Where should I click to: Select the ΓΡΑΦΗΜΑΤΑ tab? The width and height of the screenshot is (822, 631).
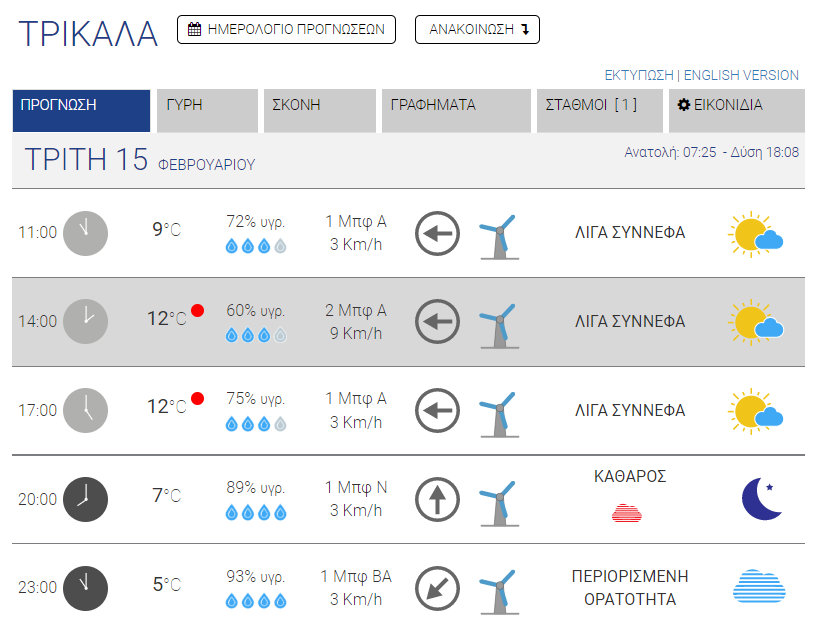click(x=456, y=110)
